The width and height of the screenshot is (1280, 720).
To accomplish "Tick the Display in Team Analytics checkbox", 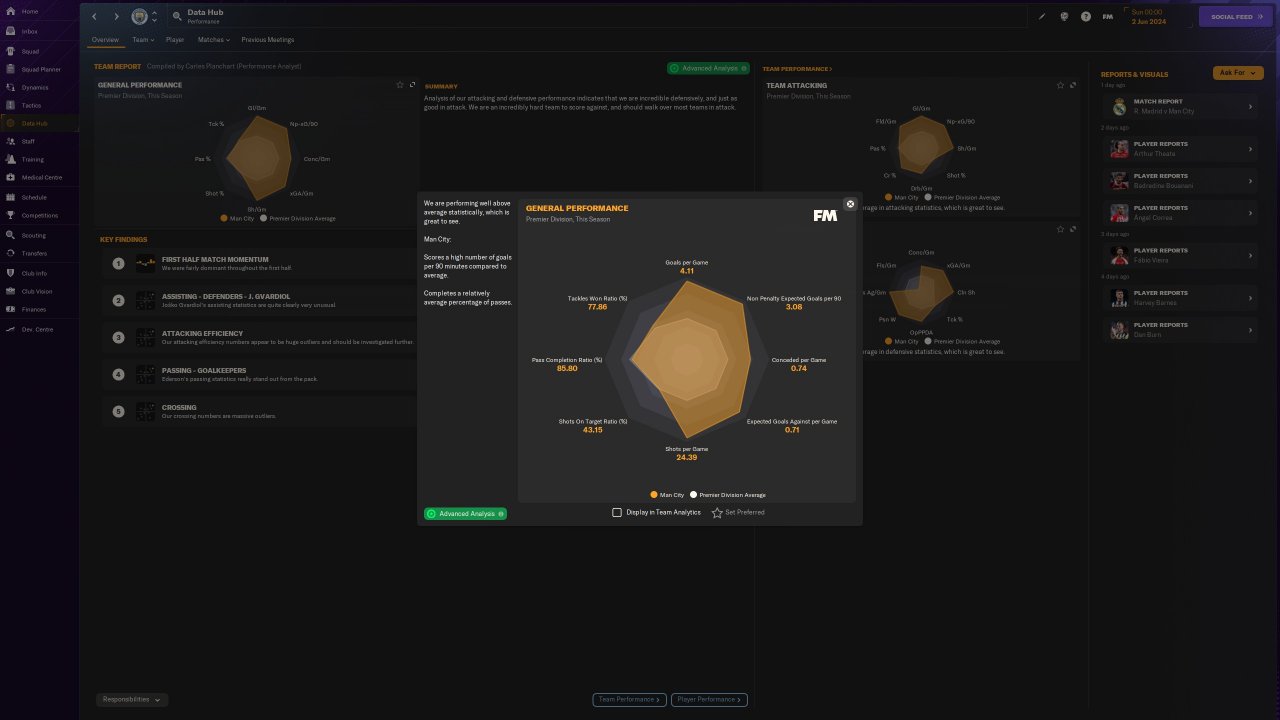I will [x=617, y=512].
